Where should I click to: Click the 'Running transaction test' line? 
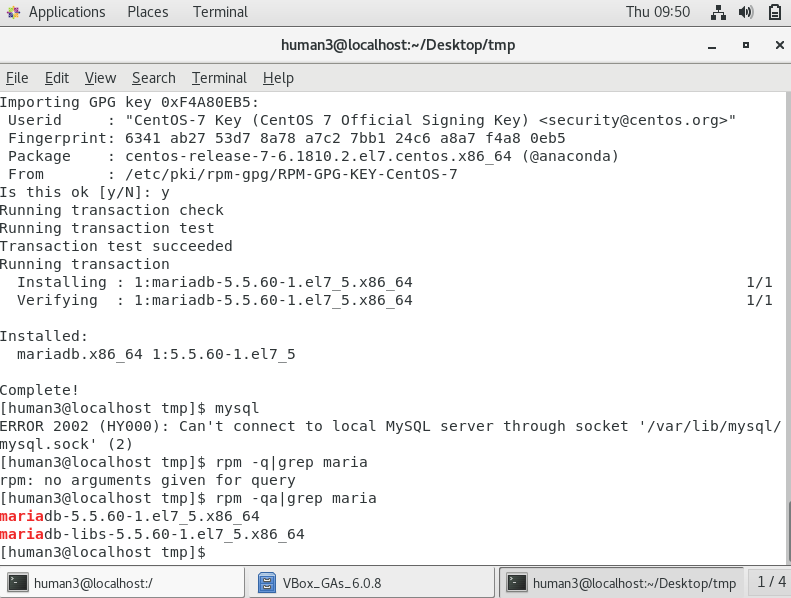point(107,229)
